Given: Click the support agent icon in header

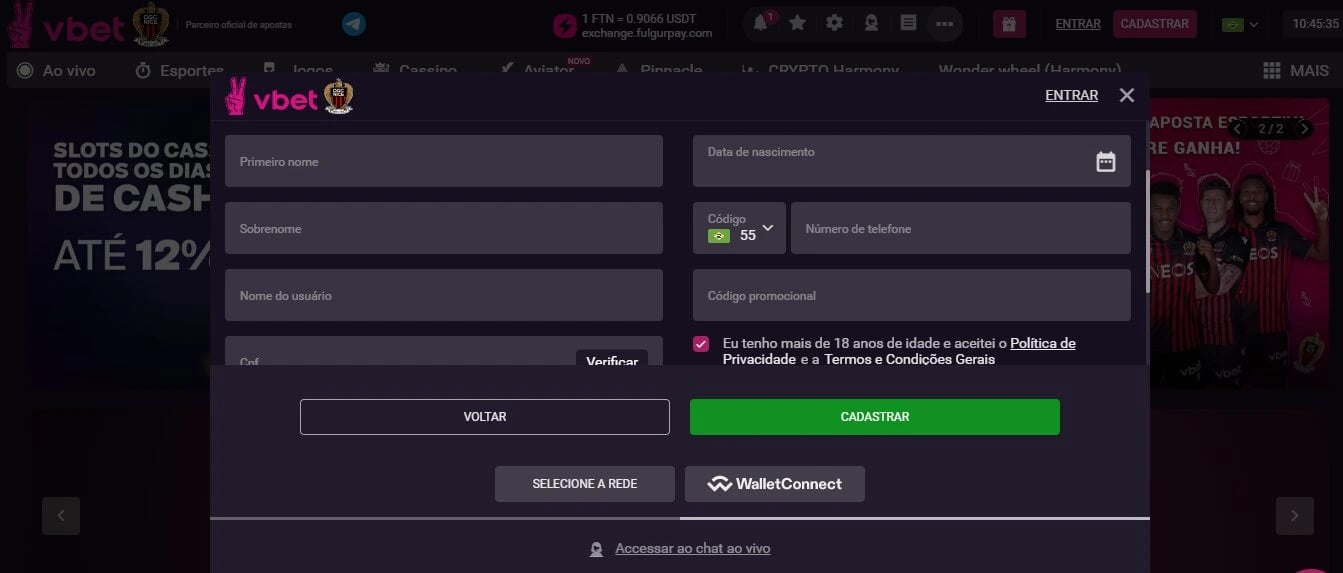Looking at the screenshot, I should (x=871, y=23).
